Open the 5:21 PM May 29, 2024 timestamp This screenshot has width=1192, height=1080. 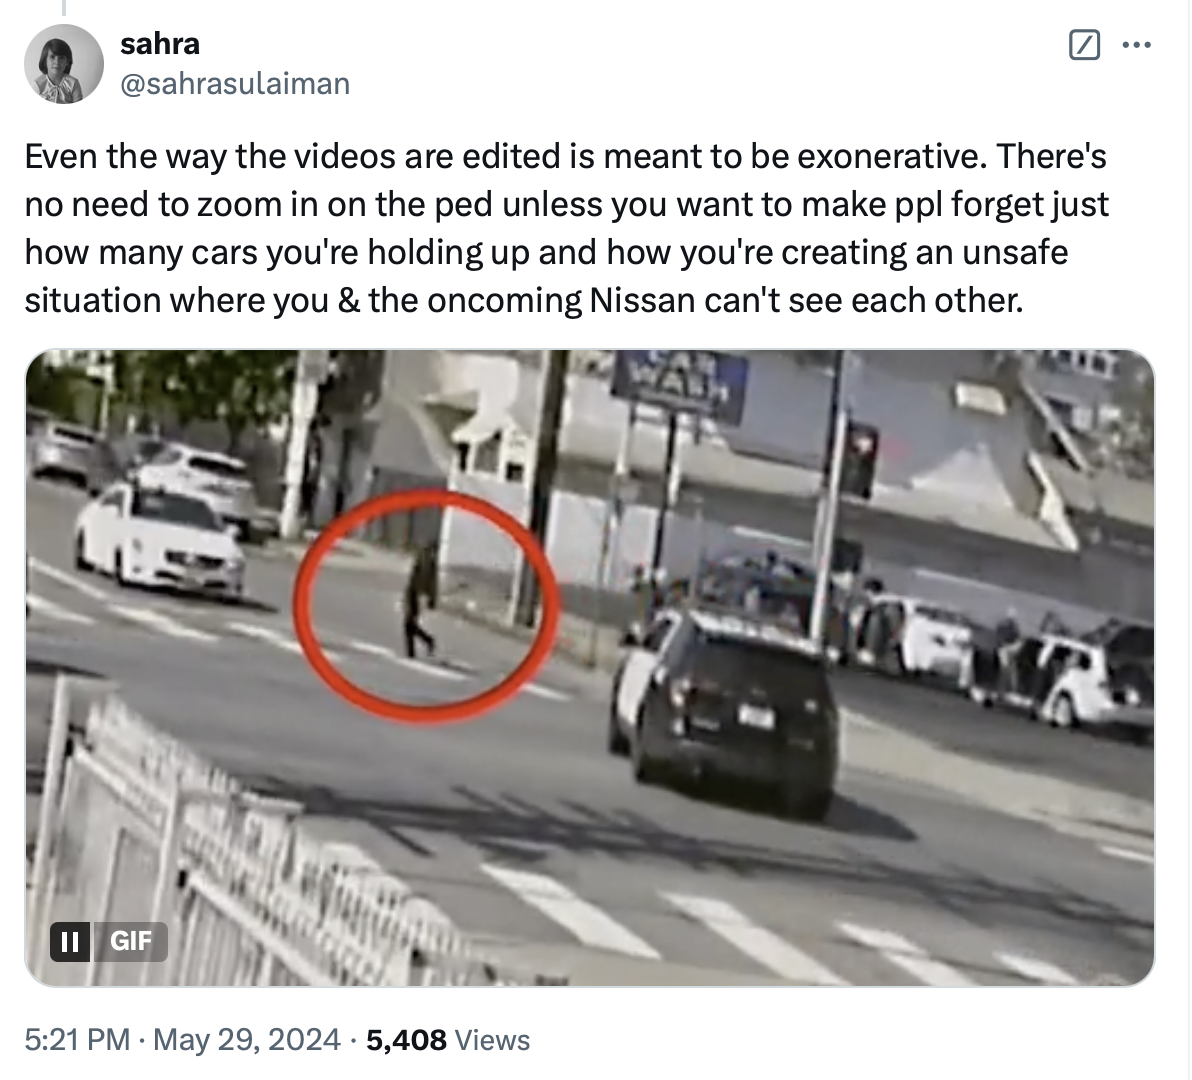(x=182, y=1039)
